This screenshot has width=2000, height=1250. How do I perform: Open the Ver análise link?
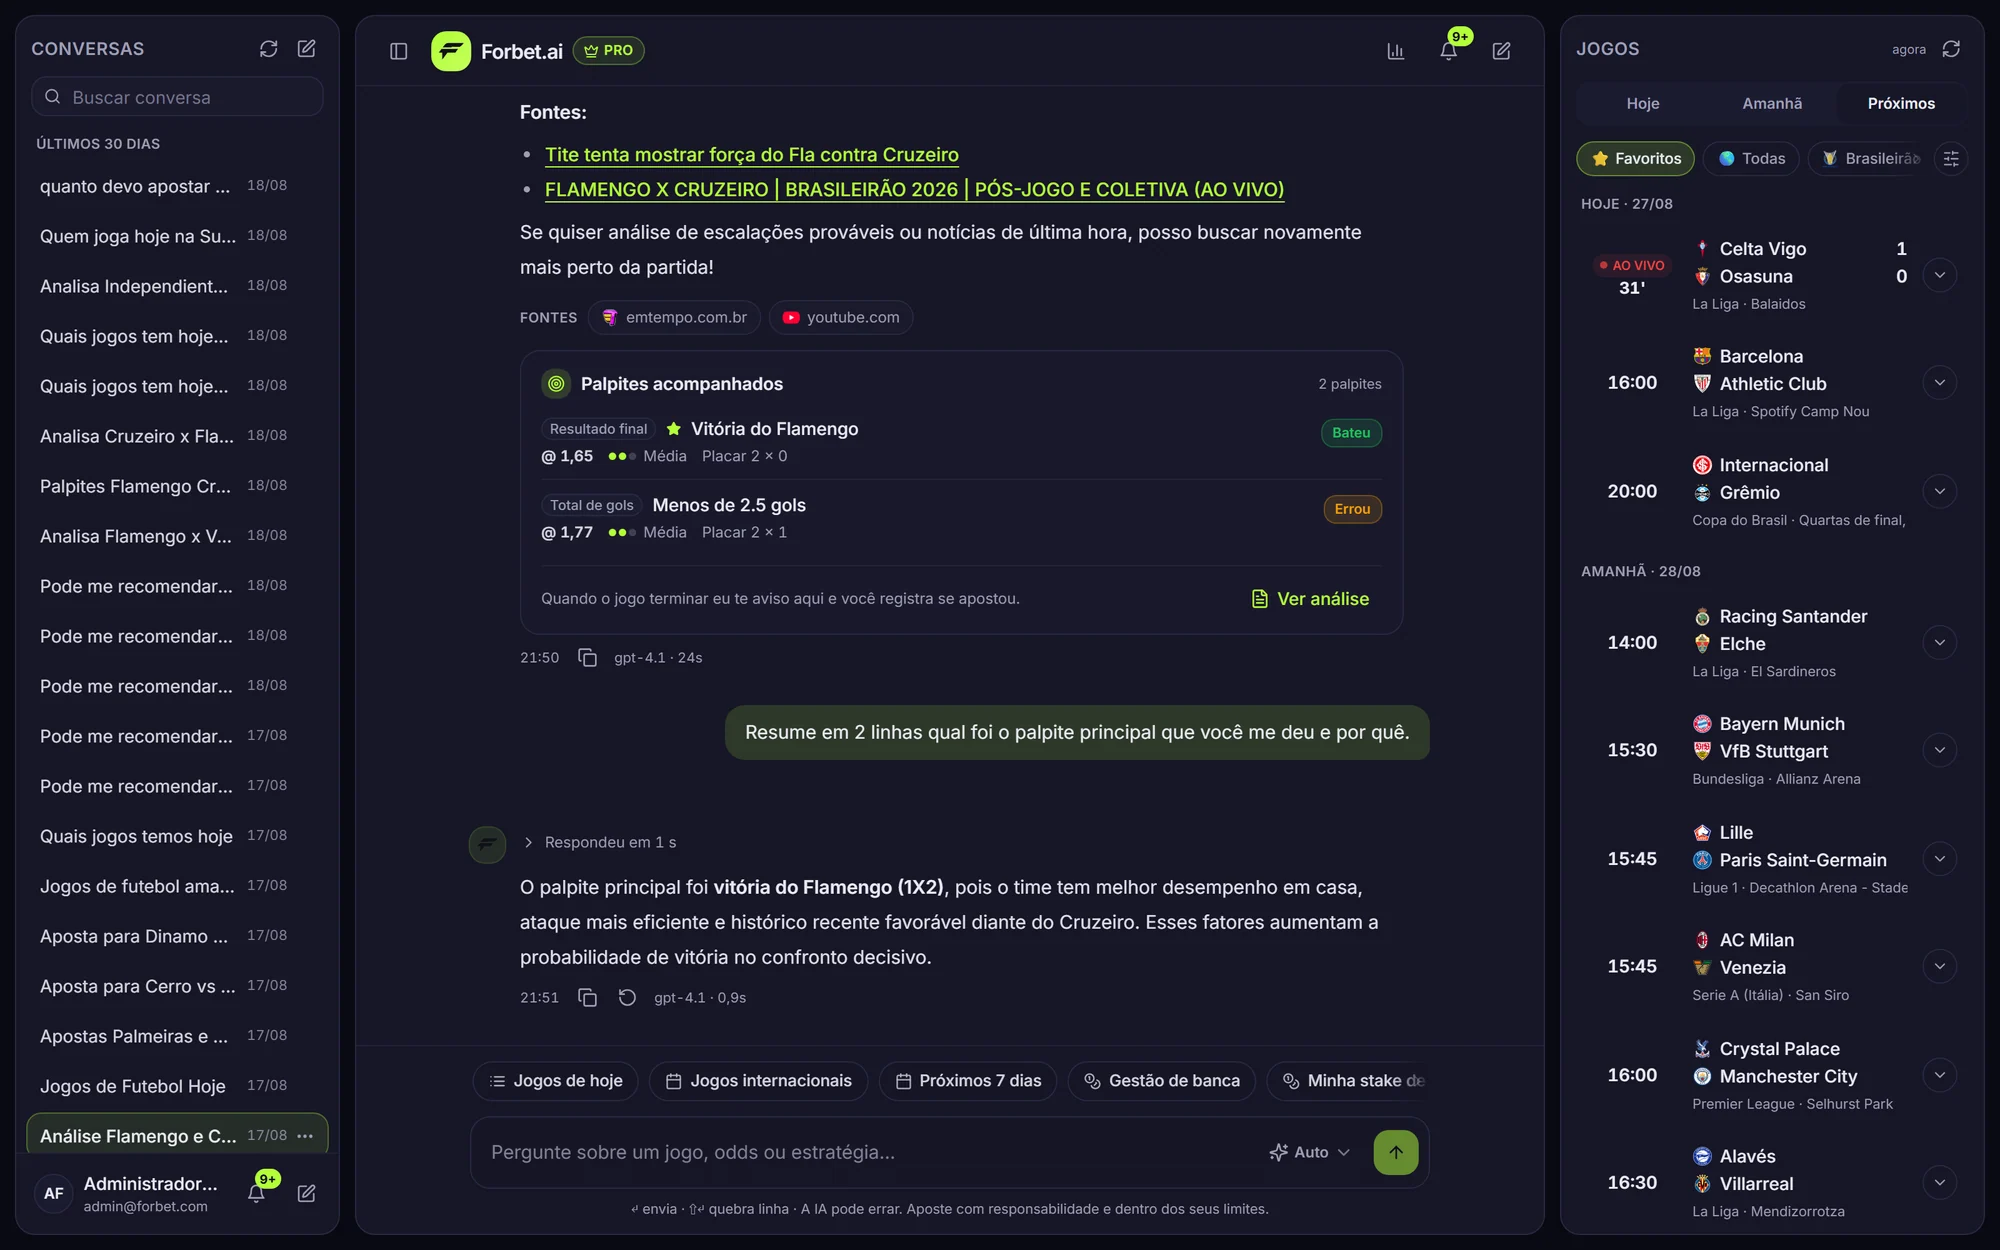(1310, 598)
